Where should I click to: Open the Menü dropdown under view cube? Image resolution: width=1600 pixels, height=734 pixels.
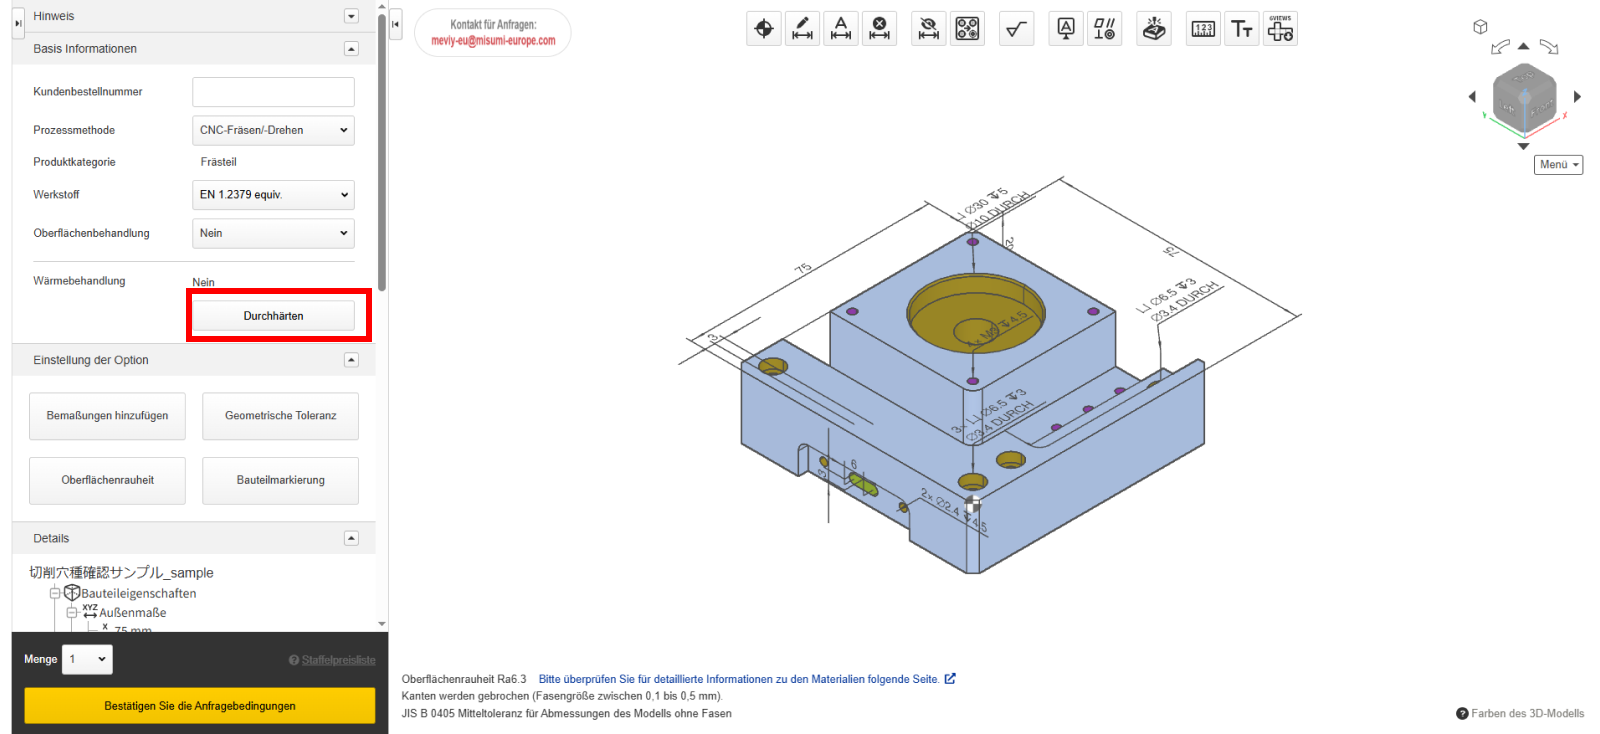pos(1558,165)
